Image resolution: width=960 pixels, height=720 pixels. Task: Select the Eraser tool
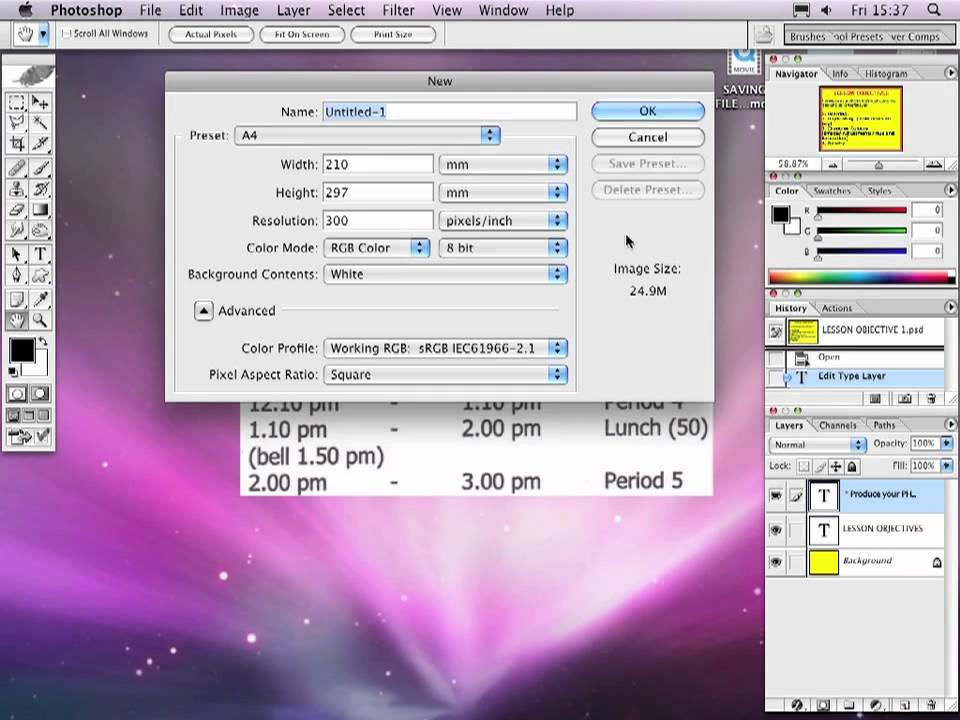tap(17, 209)
